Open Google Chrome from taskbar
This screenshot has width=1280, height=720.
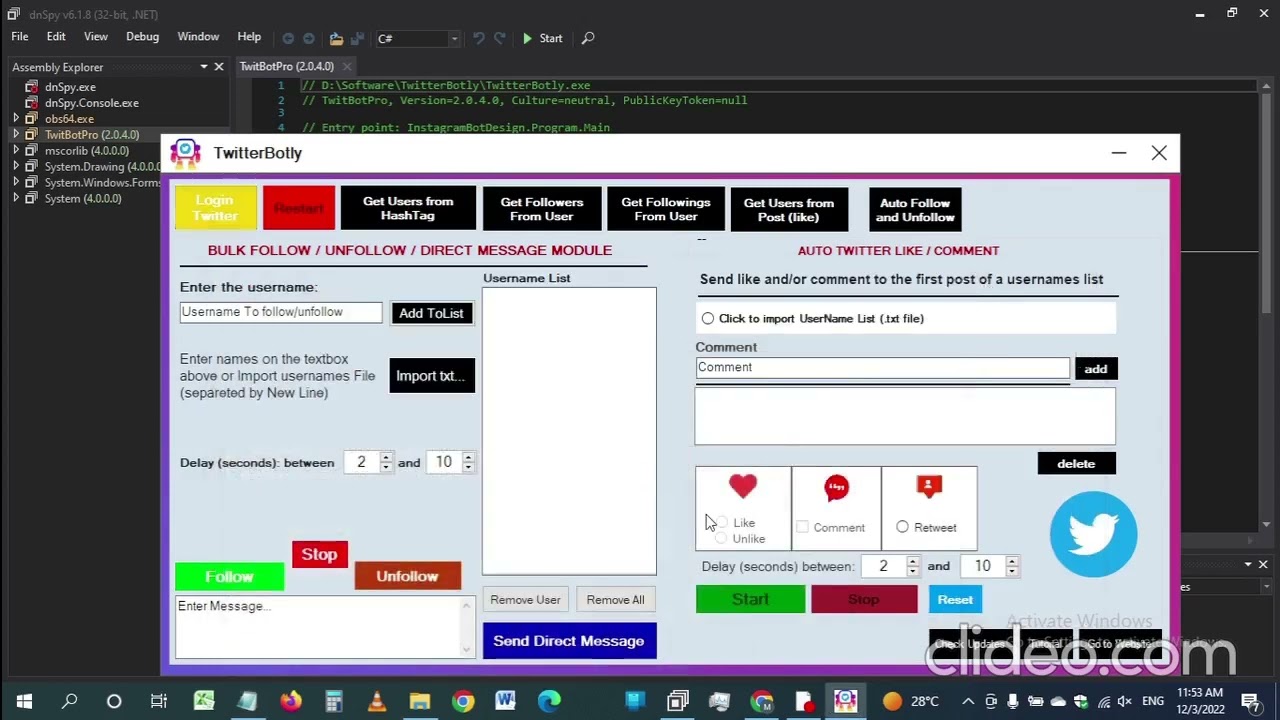(463, 701)
